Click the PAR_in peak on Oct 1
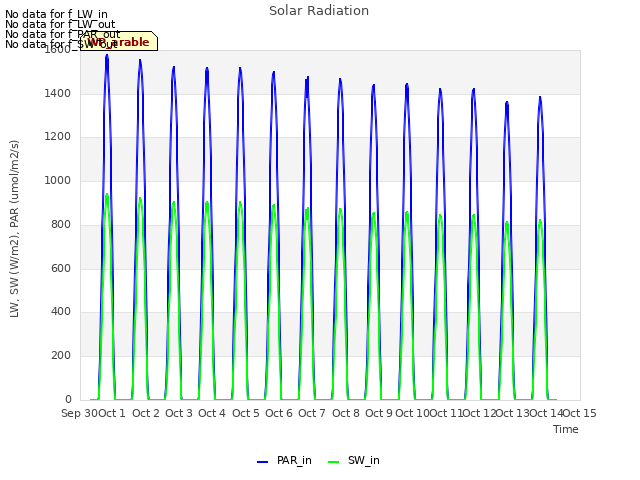The width and height of the screenshot is (640, 480). [107, 56]
